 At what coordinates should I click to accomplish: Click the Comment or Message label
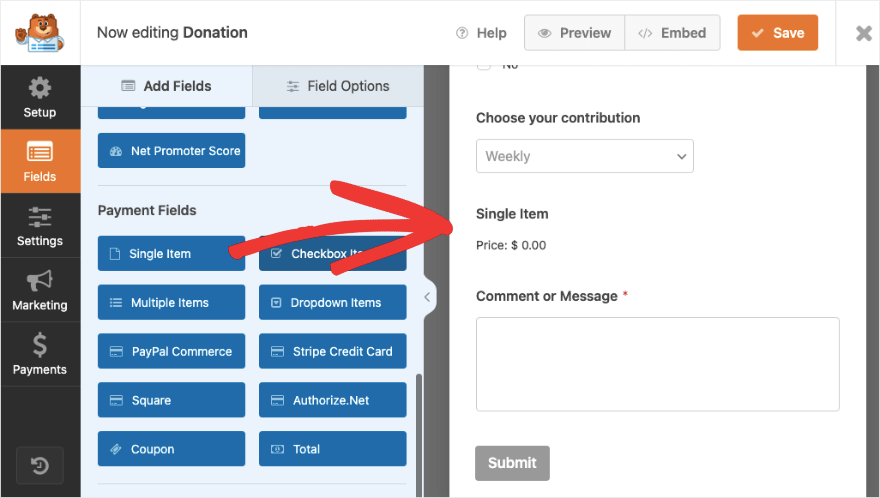(x=547, y=296)
